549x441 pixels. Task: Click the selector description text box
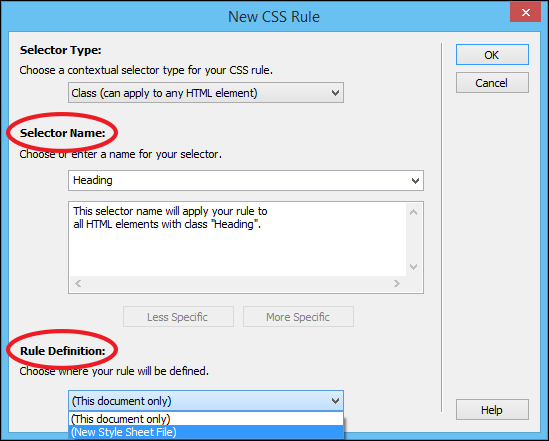[238, 239]
